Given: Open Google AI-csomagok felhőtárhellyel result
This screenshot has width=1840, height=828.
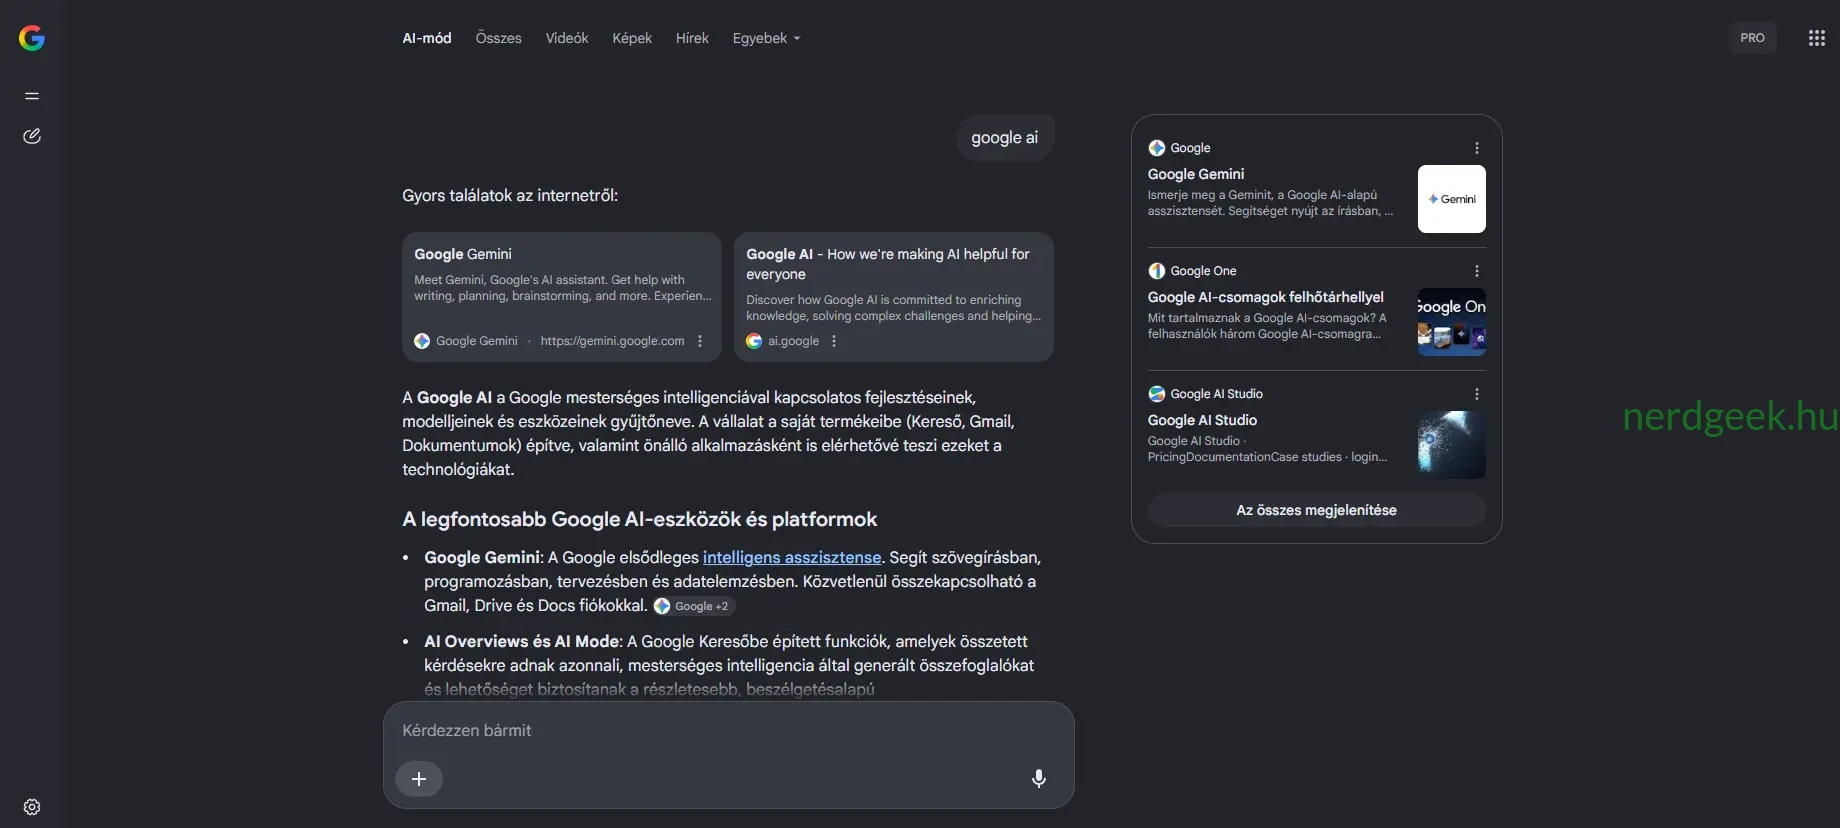Looking at the screenshot, I should click(1266, 297).
